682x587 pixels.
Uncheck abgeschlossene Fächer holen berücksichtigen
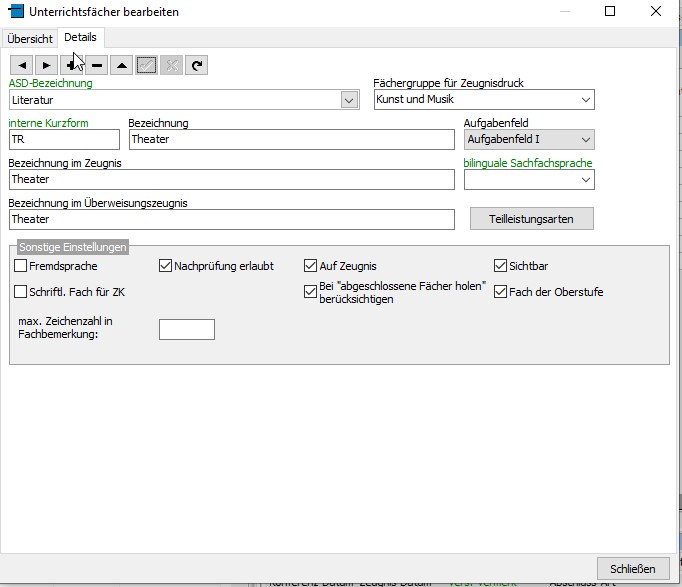310,291
